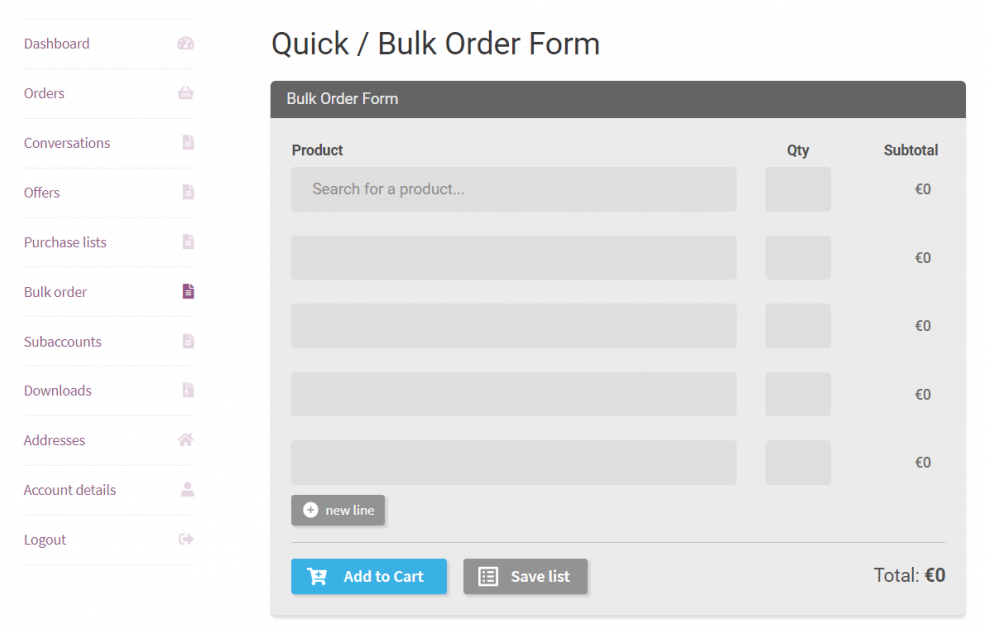Click the Logout arrow icon

tap(186, 539)
